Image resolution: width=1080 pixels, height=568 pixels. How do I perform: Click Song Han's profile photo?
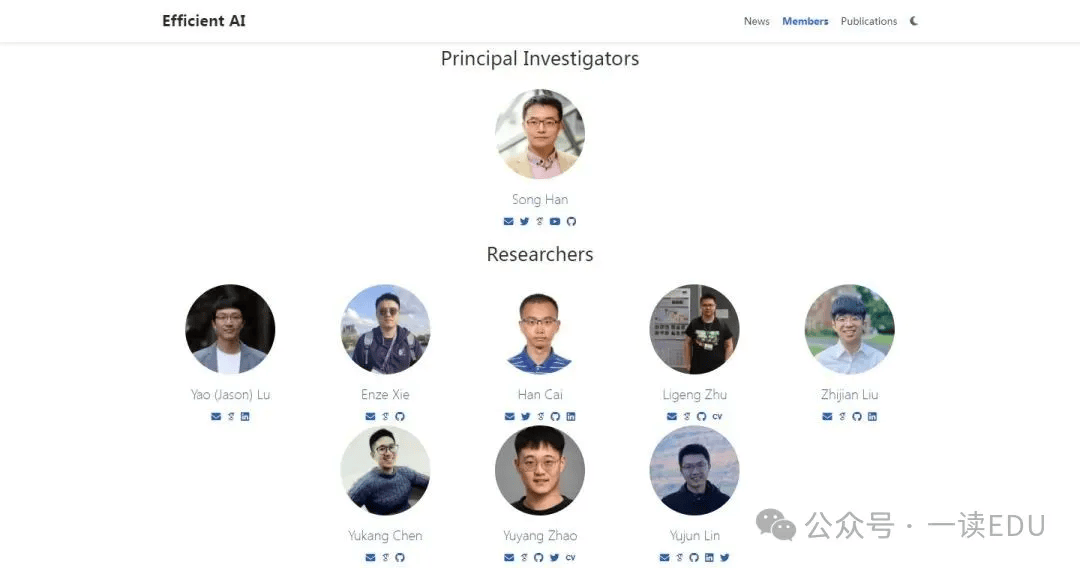coord(540,134)
